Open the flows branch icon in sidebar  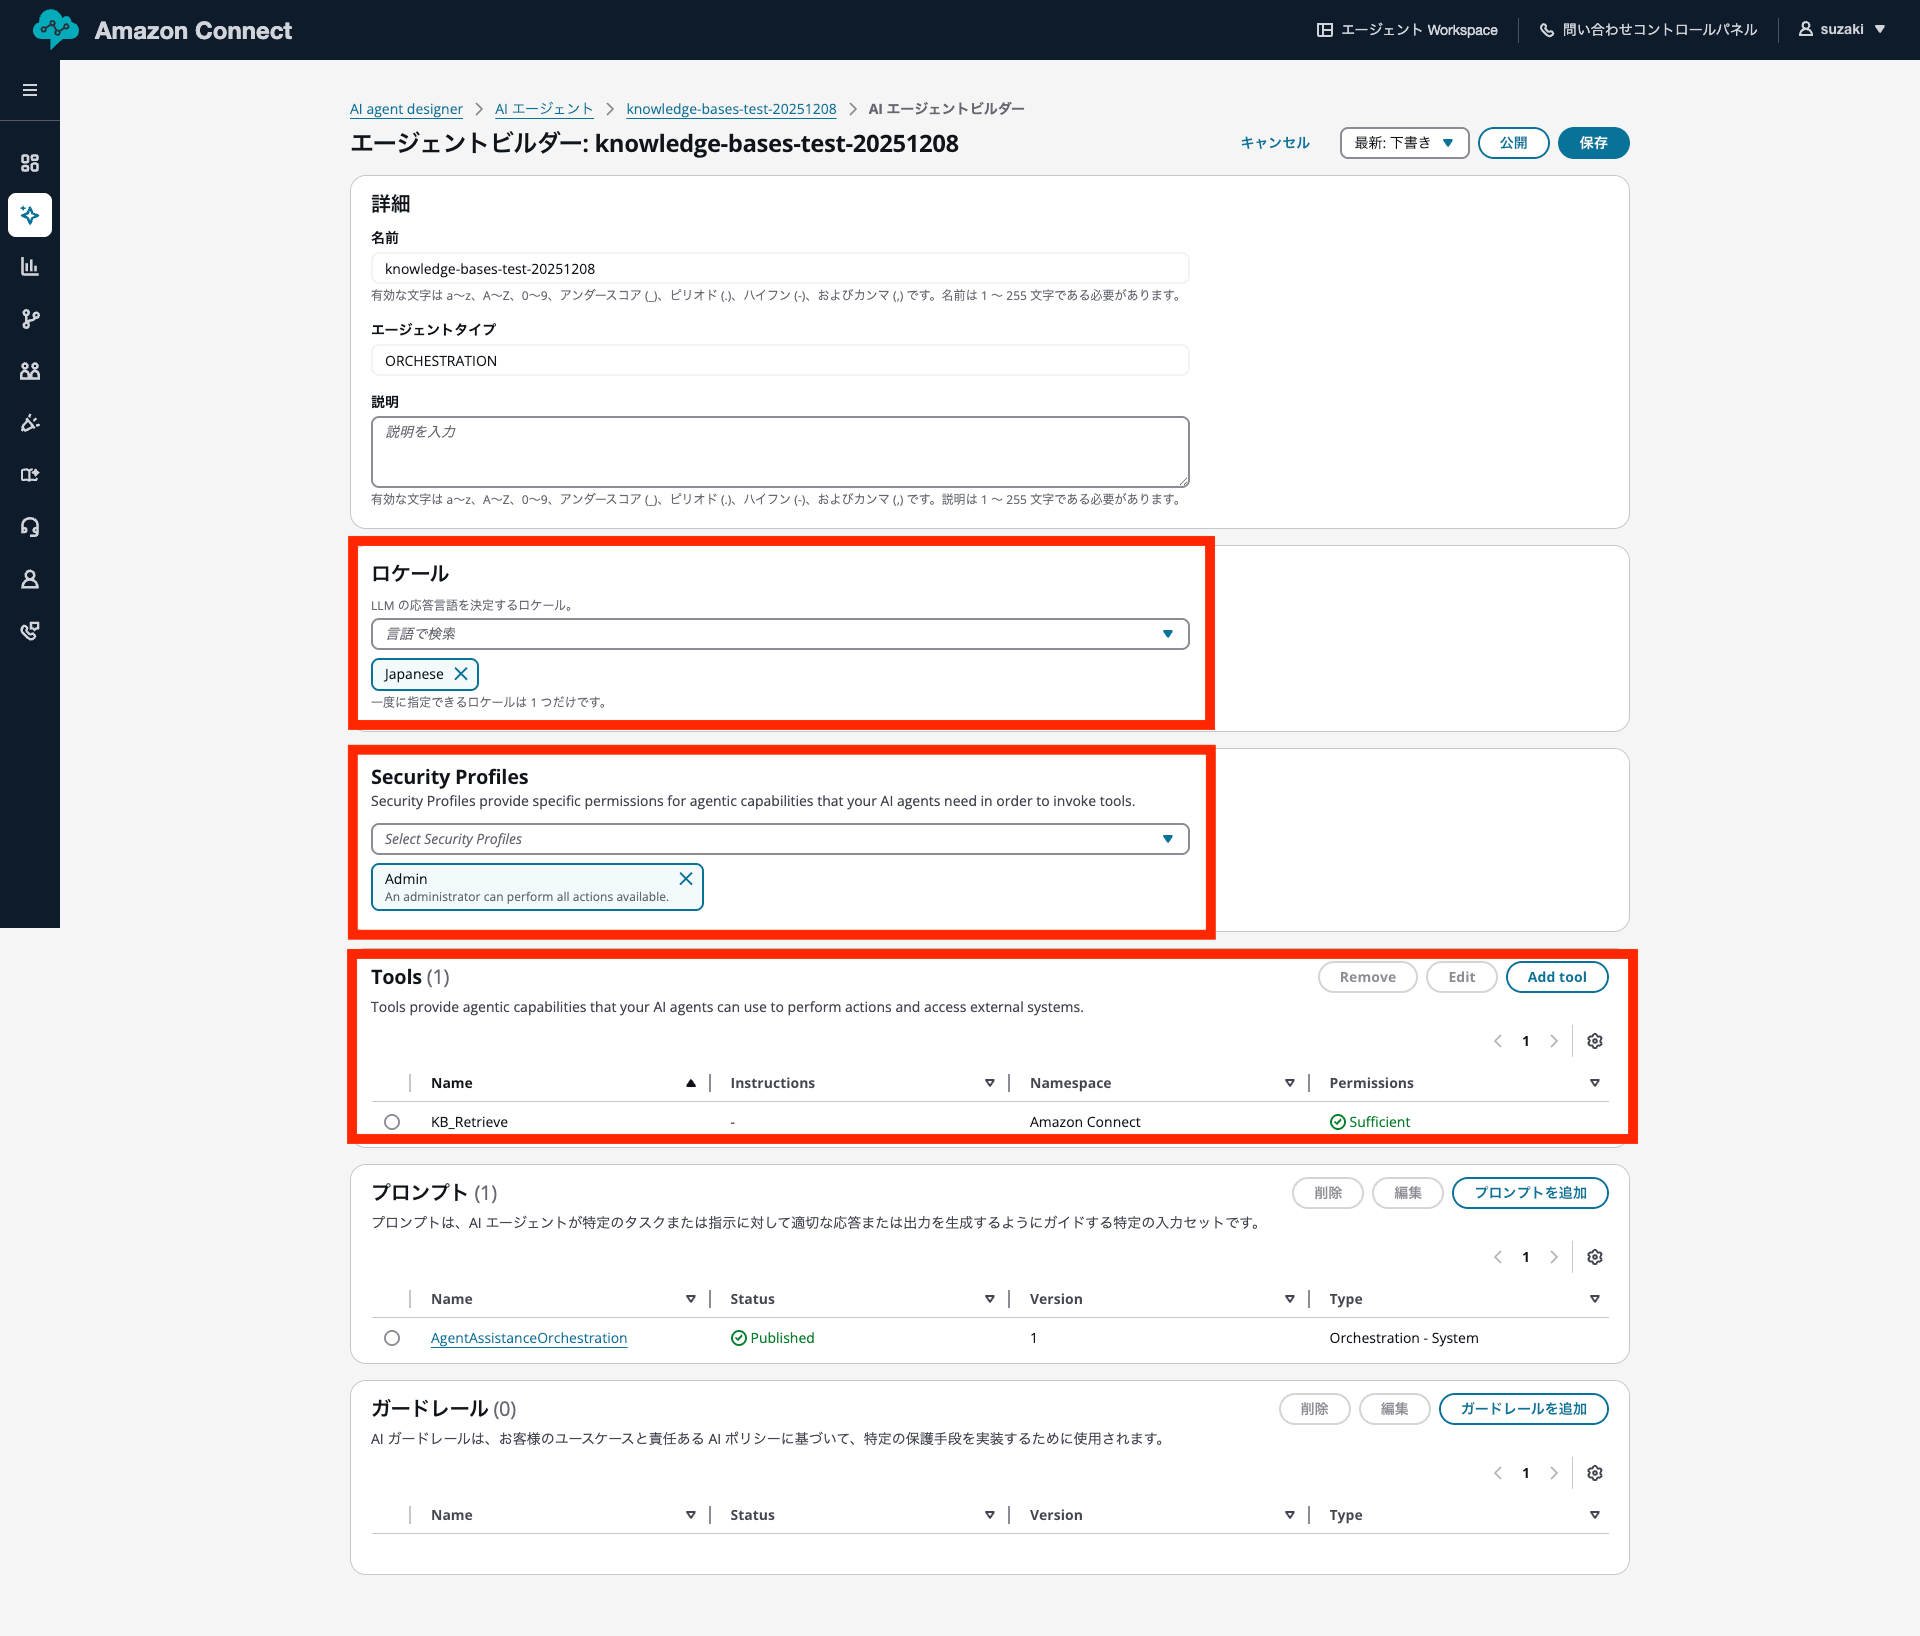pos(30,319)
